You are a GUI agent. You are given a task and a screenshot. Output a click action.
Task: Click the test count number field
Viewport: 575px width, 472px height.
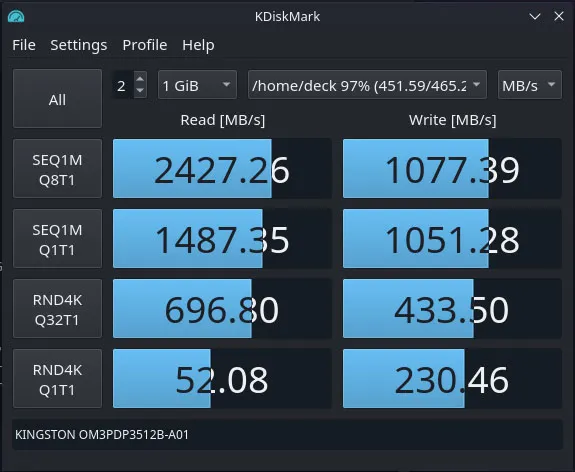122,85
